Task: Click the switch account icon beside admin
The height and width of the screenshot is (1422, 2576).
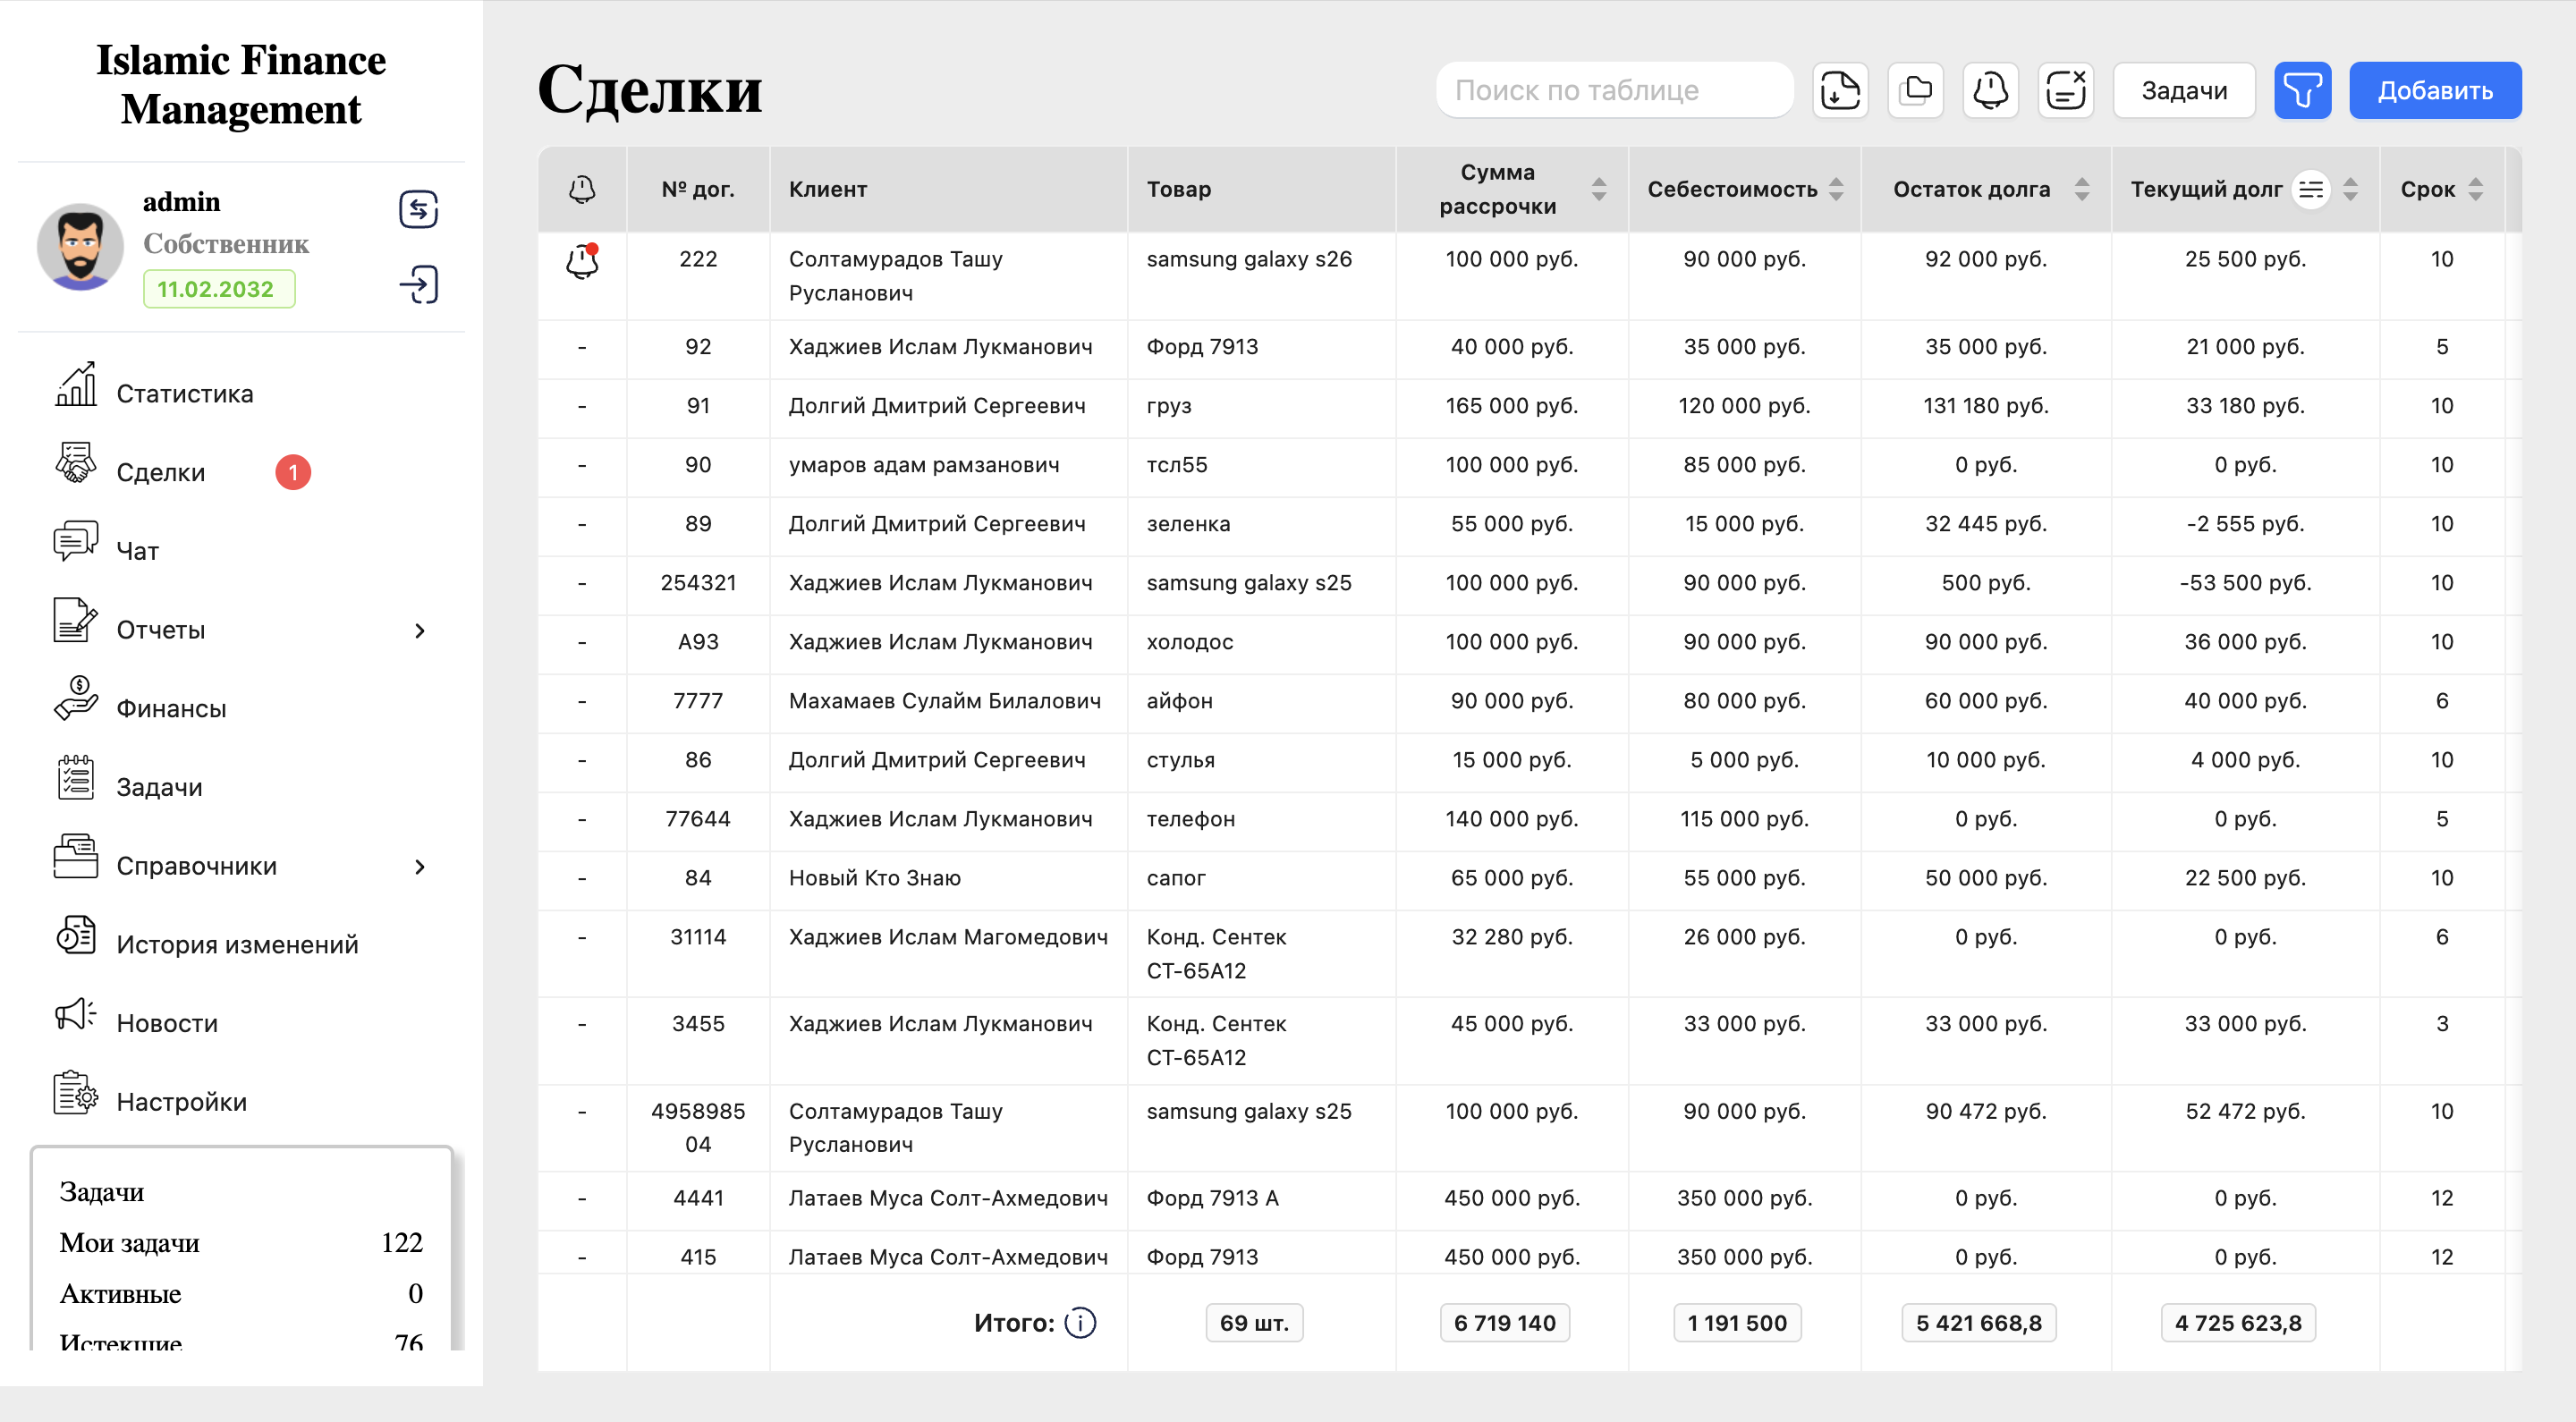Action: click(x=418, y=209)
